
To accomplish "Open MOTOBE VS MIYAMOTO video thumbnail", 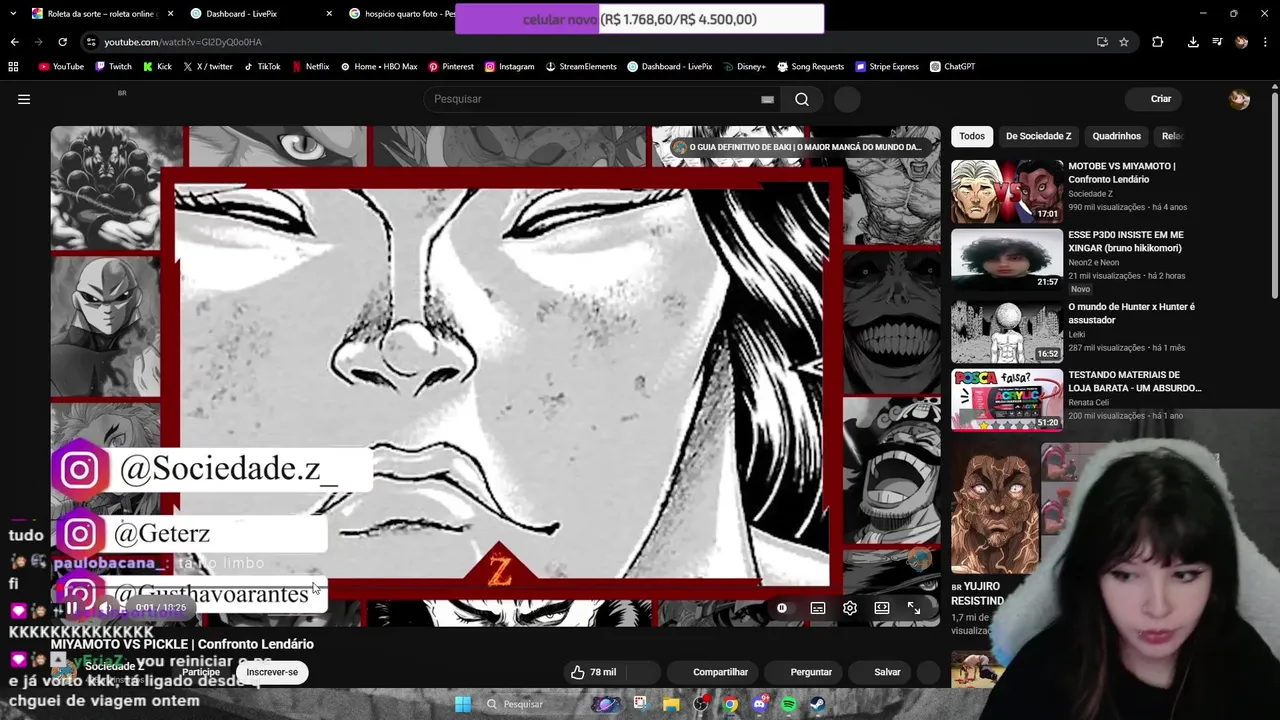I will tap(1007, 191).
